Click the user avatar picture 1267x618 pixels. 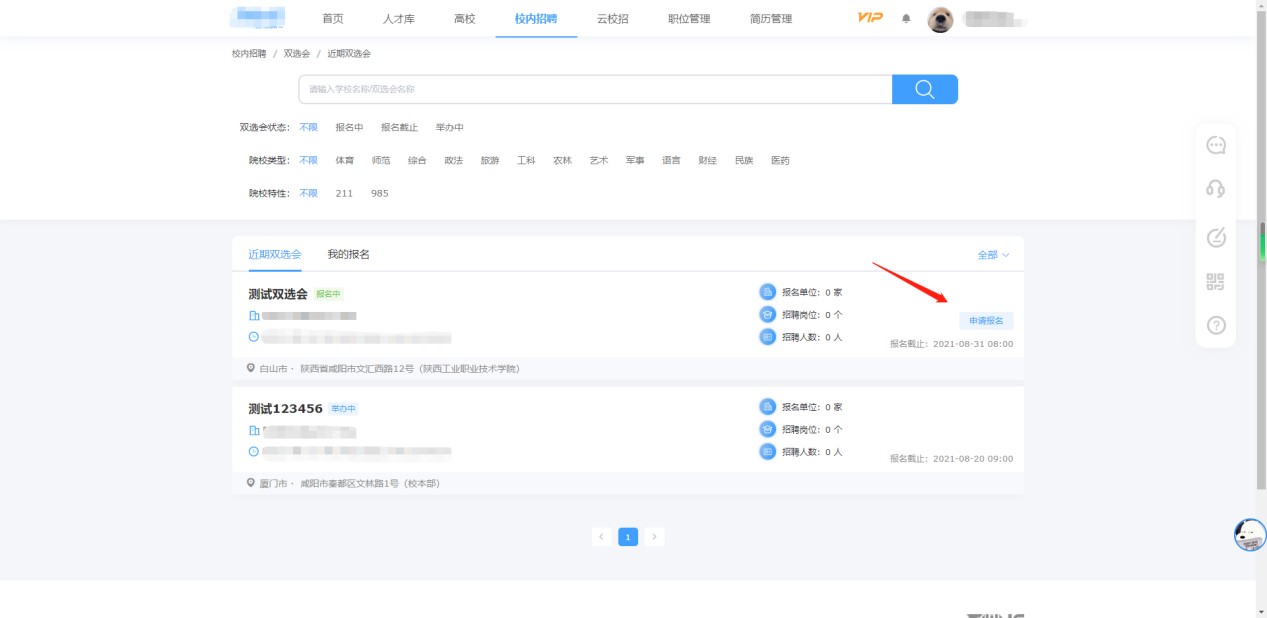tap(940, 19)
